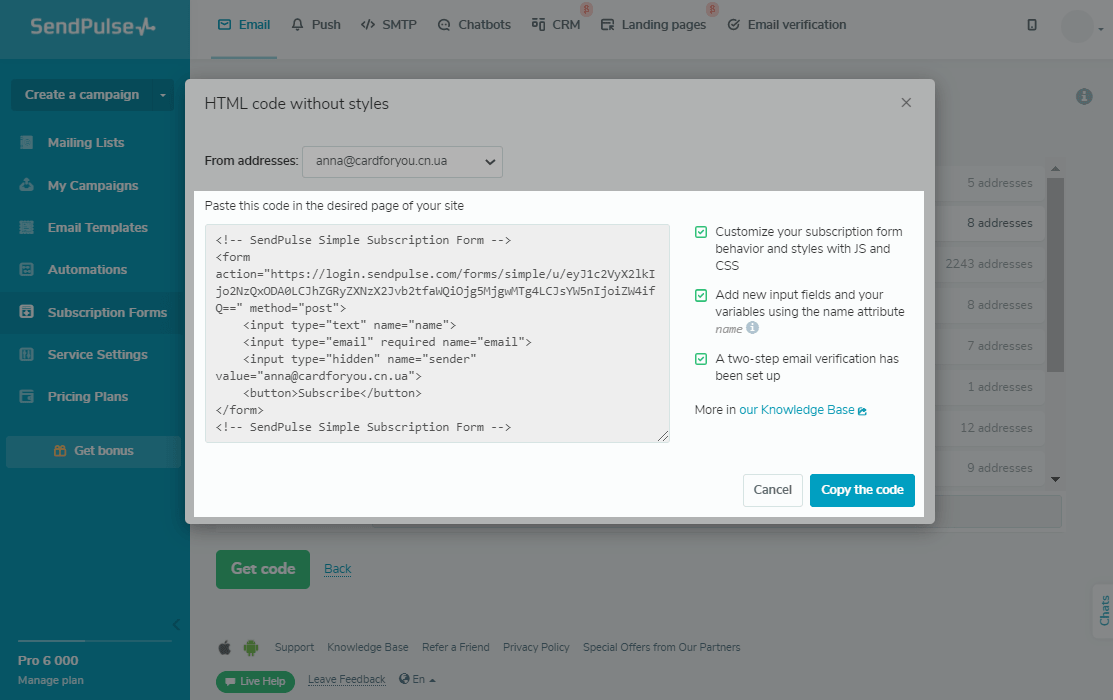Screen dimensions: 1113x700
Task: Click the gift icon on Get bonus
Action: tap(60, 451)
